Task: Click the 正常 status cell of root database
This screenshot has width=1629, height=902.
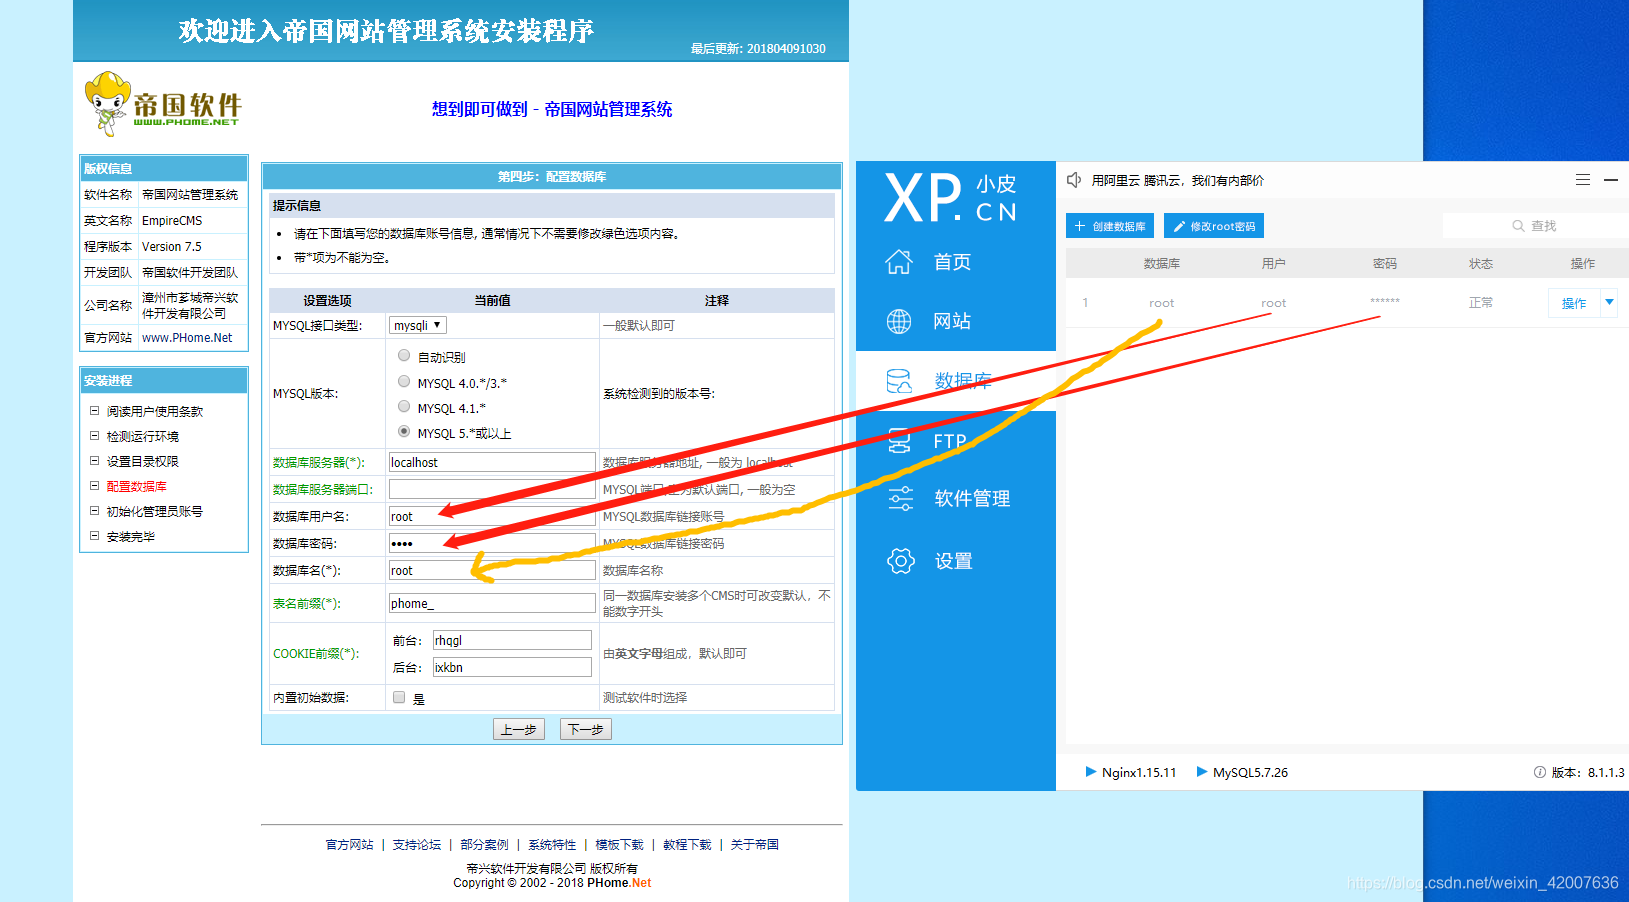Action: (1481, 302)
